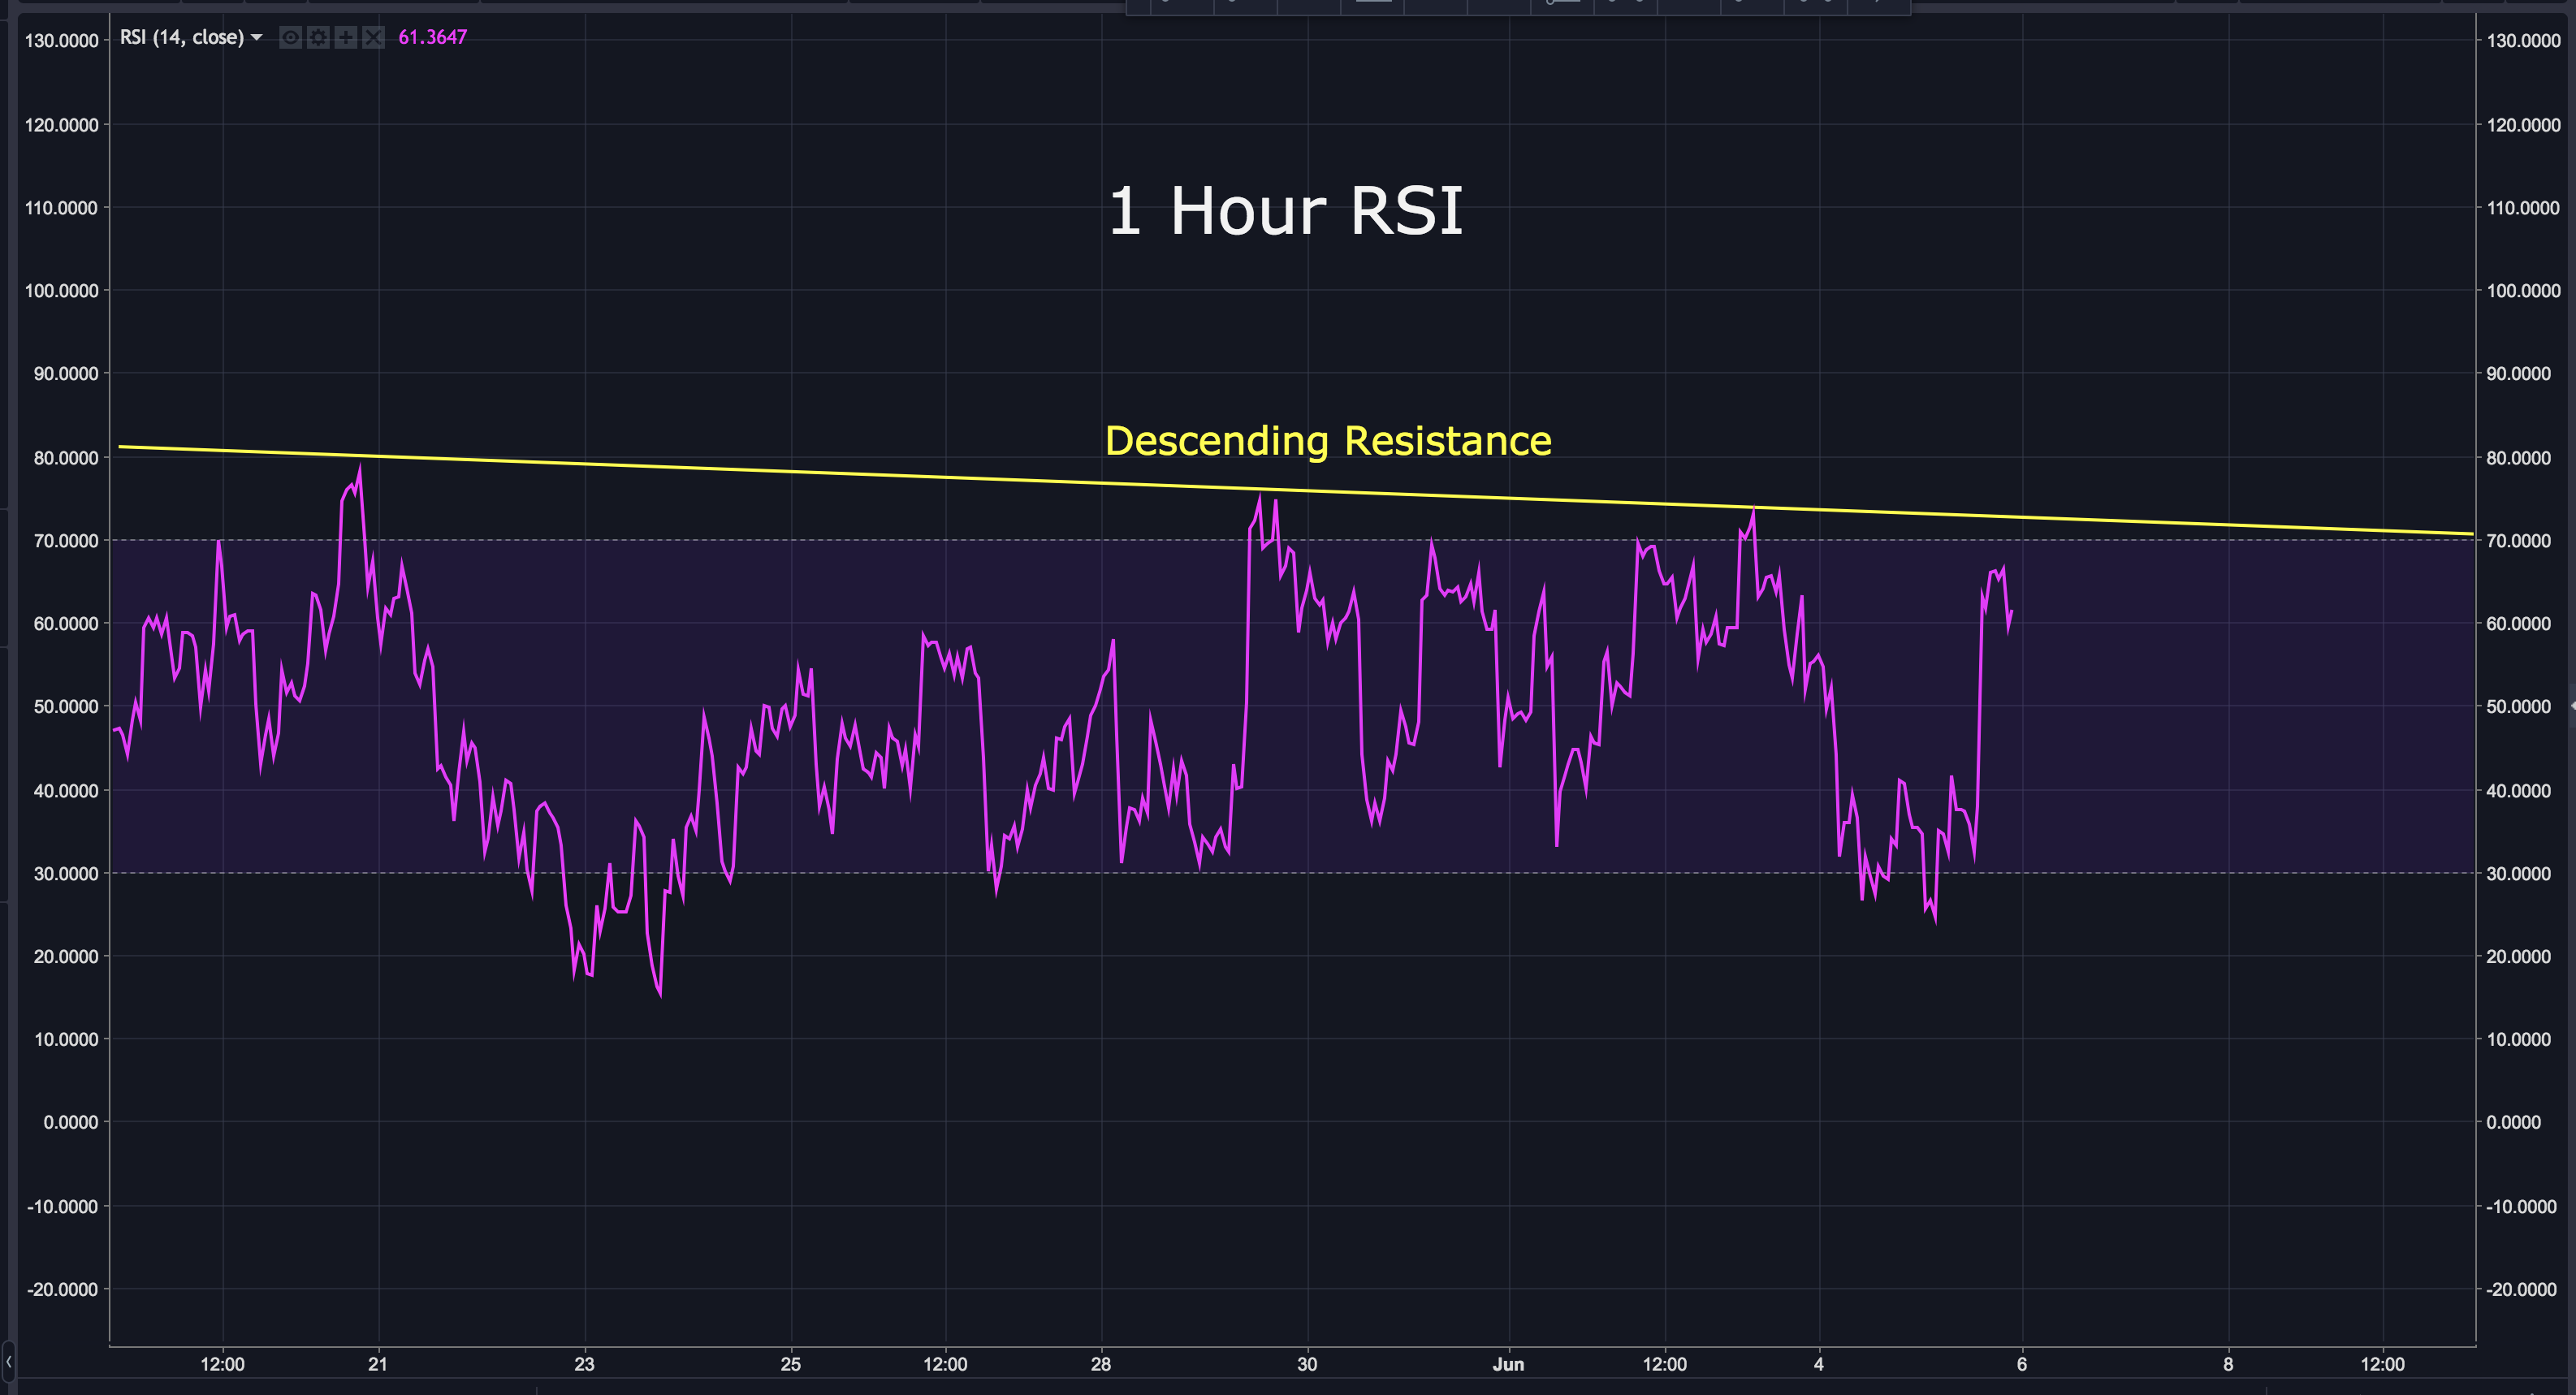Click 0.0000 on the left price scale

[71, 1123]
